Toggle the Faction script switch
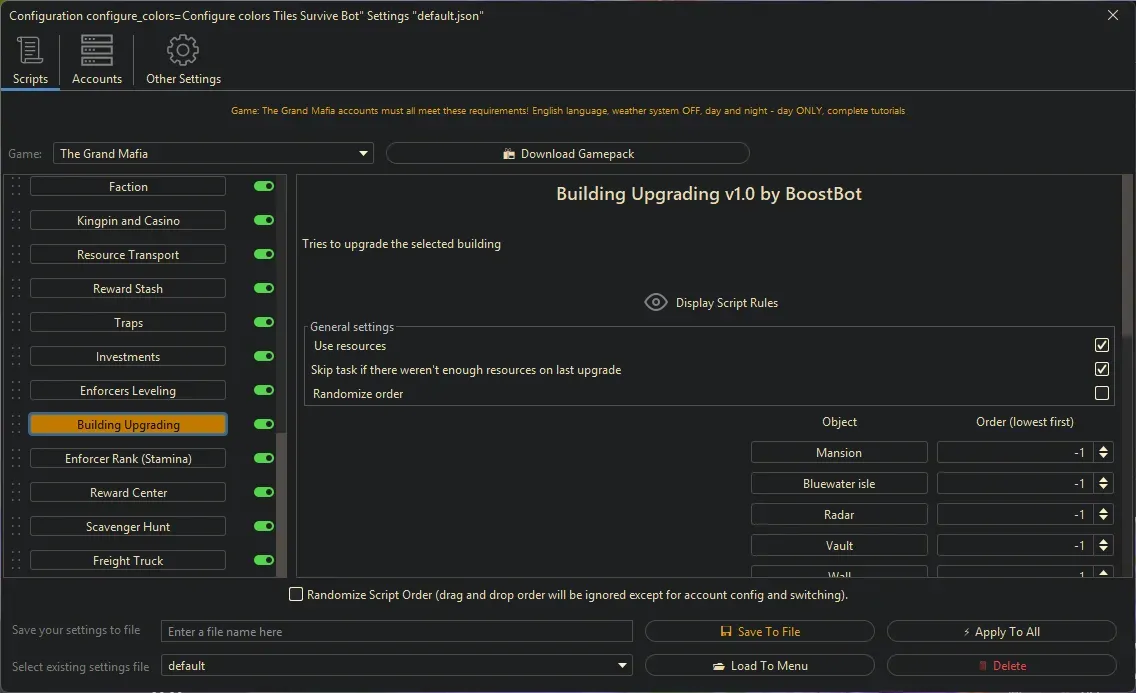Image resolution: width=1136 pixels, height=693 pixels. coord(264,186)
